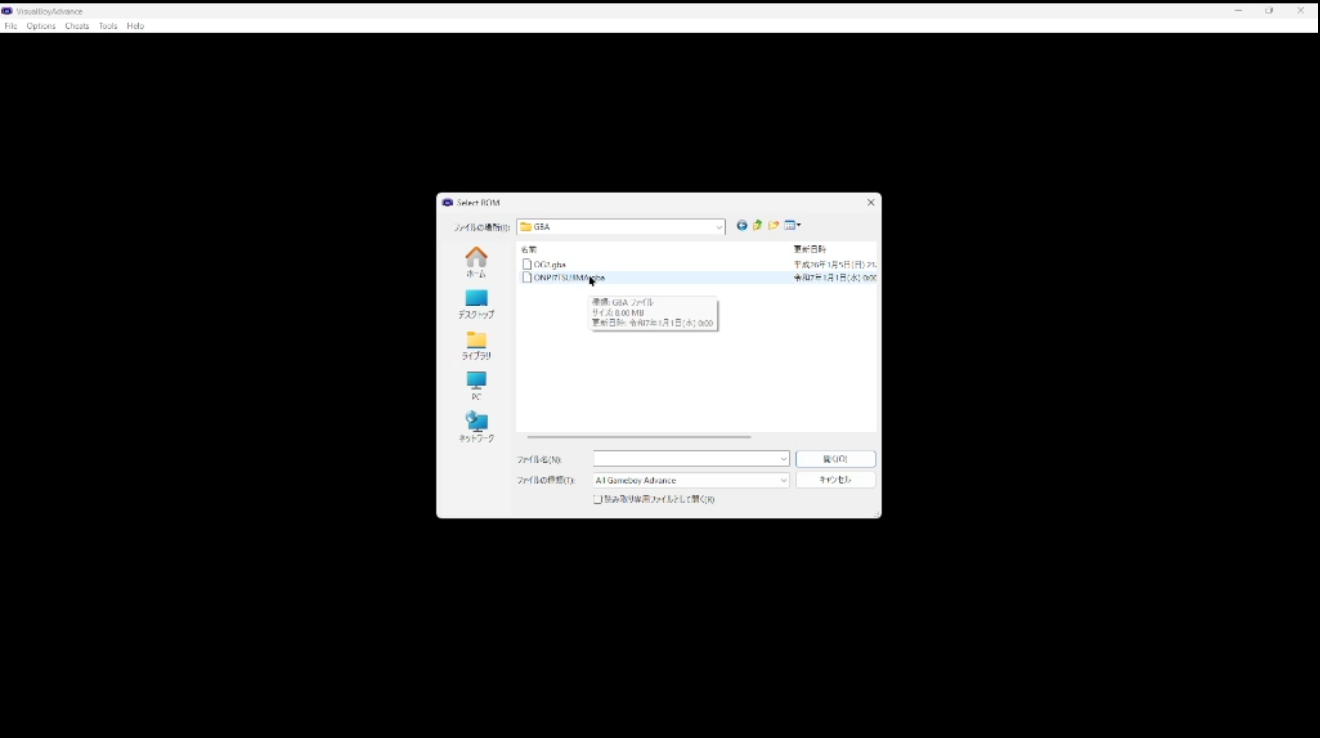Select the PC location in sidebar
1320x738 pixels.
476,386
